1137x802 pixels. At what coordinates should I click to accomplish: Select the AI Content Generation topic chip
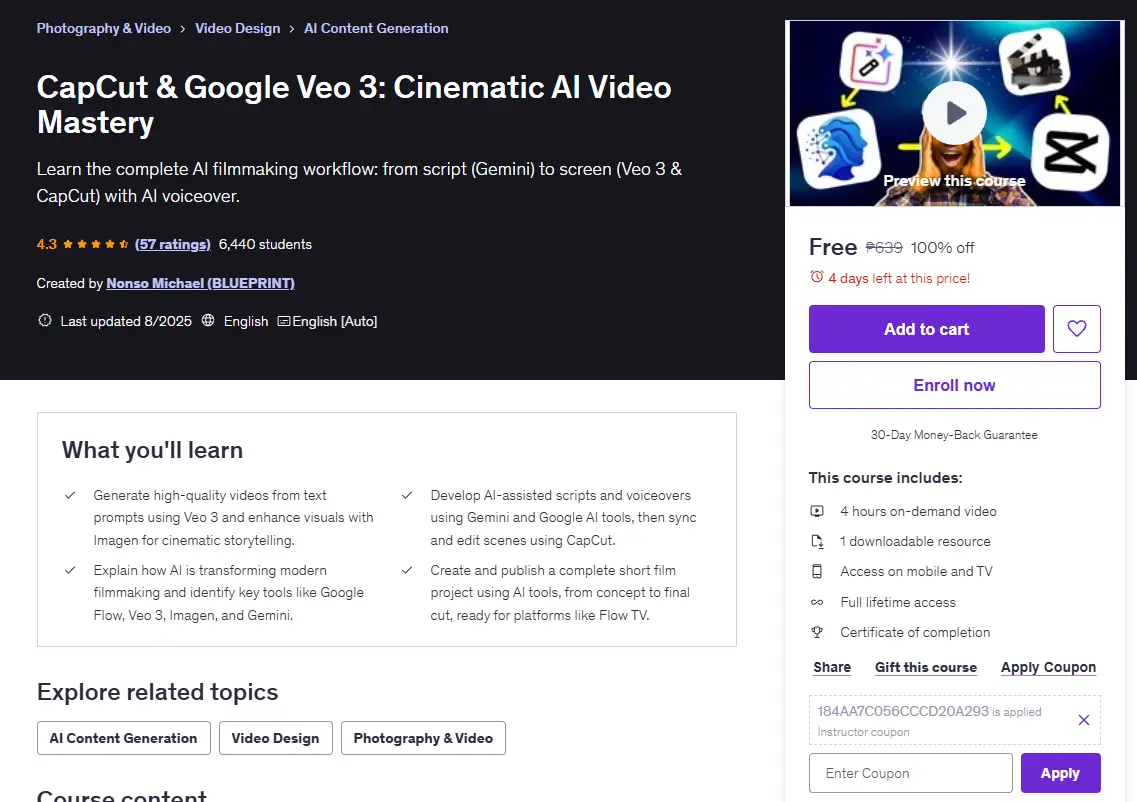point(123,738)
